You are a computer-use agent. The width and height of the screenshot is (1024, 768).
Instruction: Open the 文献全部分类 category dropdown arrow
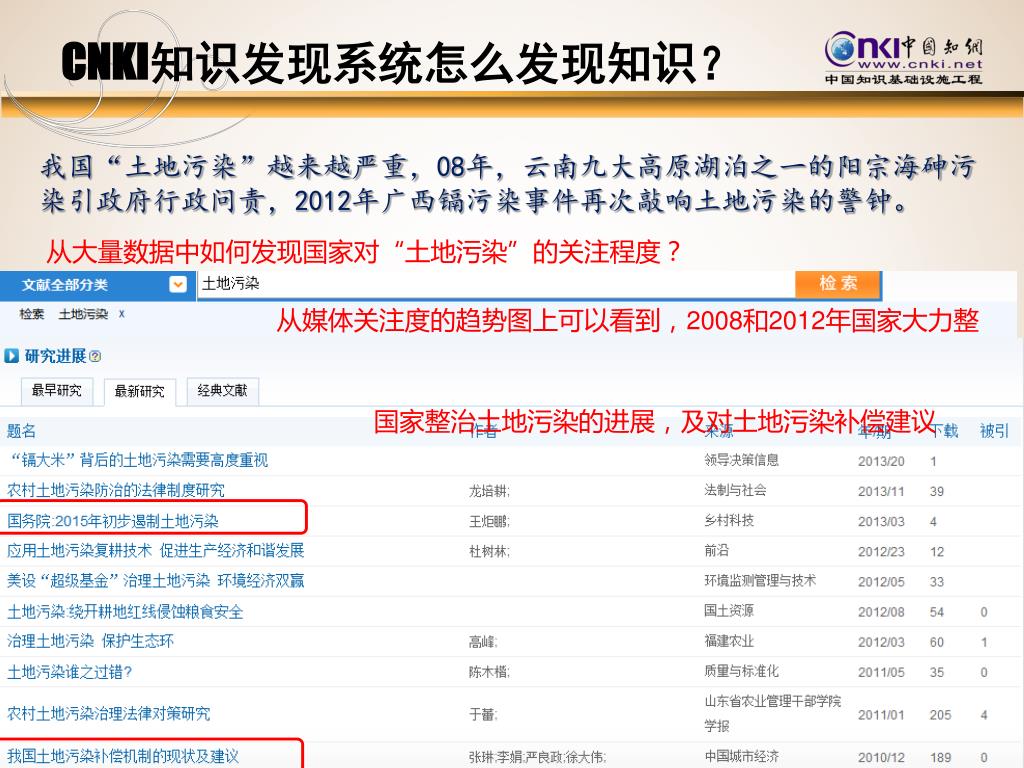coord(178,285)
